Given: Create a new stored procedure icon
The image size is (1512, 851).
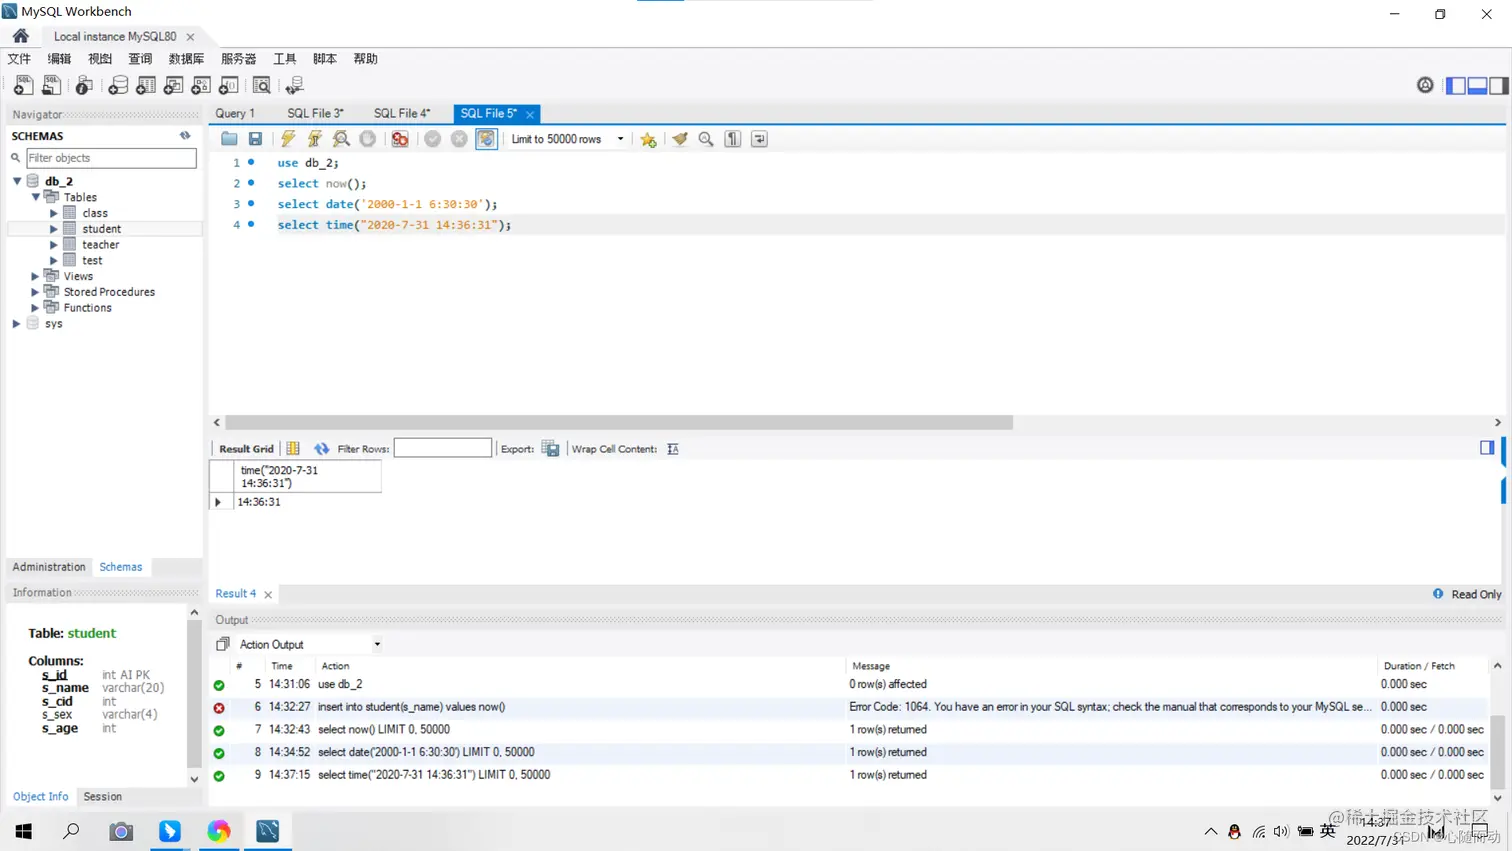Looking at the screenshot, I should (201, 86).
